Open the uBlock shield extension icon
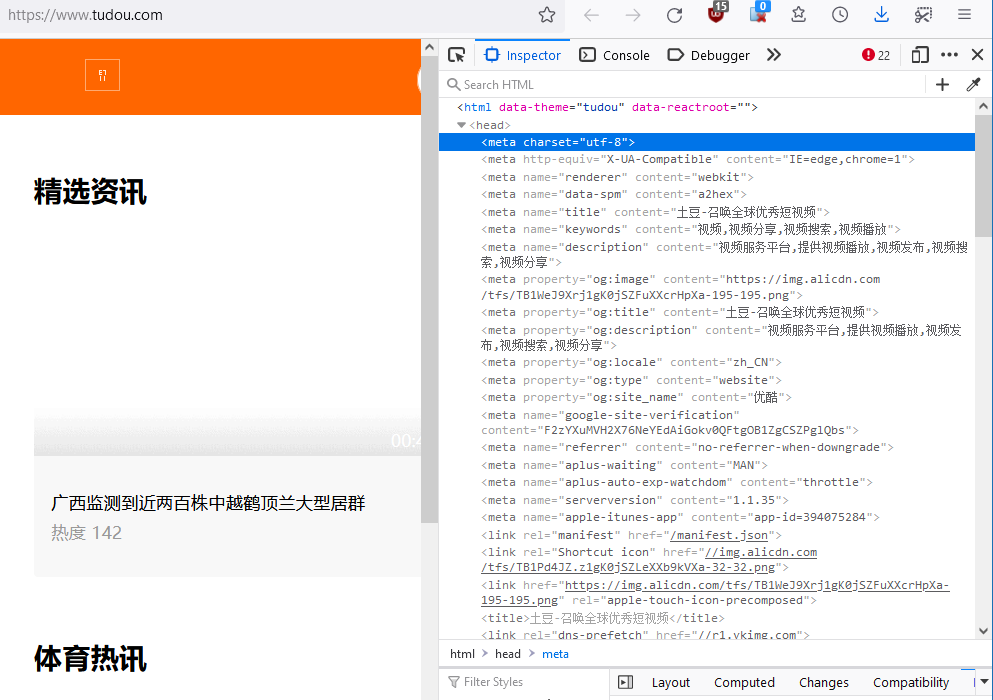 716,13
